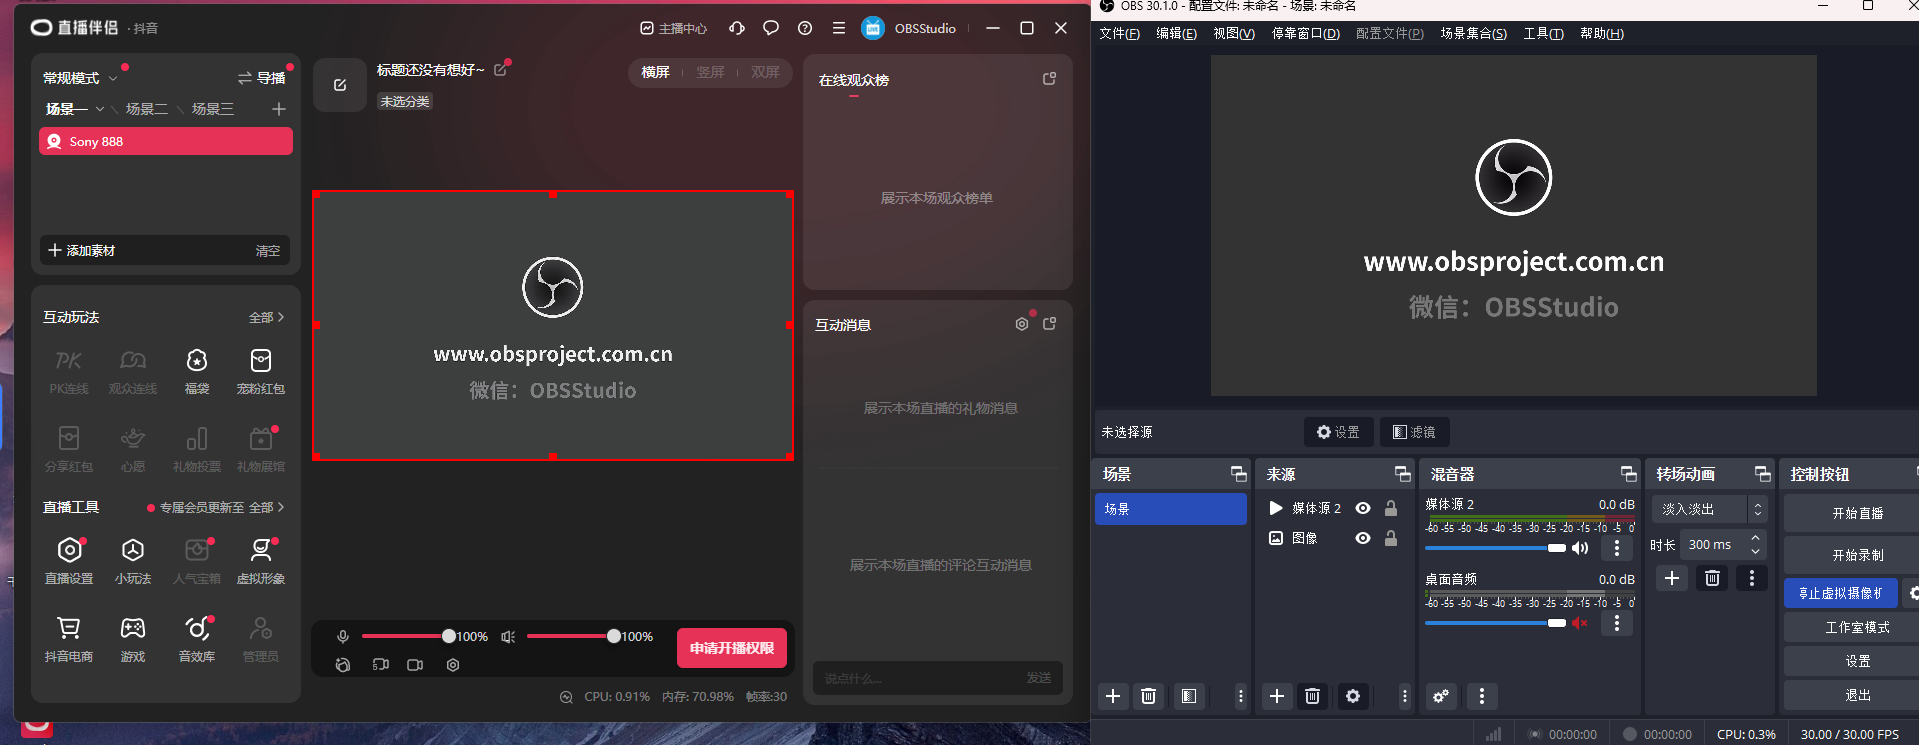The width and height of the screenshot is (1919, 745).
Task: Open 滤镜 filters button in OBS
Action: [1414, 432]
